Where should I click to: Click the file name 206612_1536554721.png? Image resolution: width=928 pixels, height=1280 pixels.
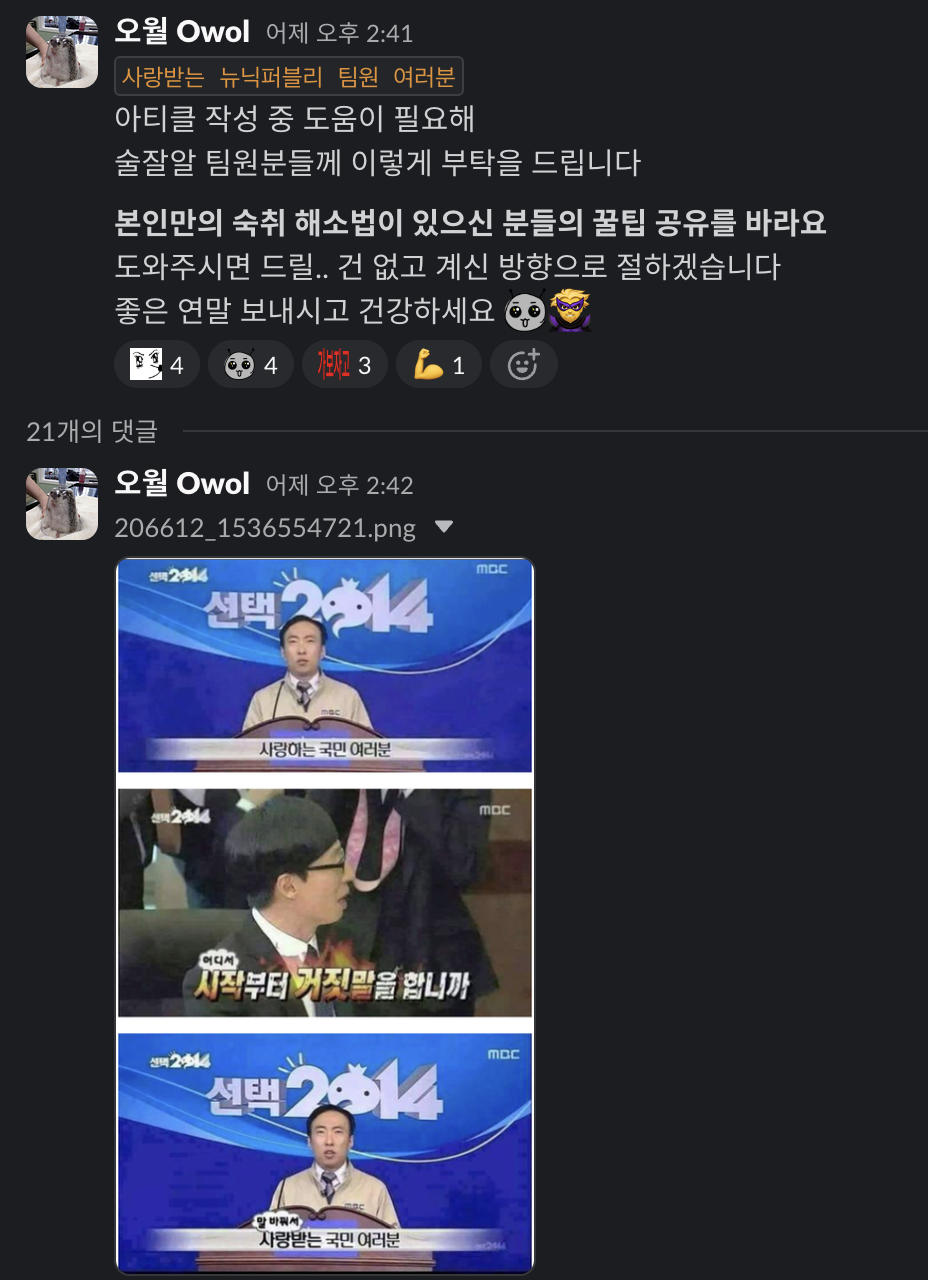pos(265,528)
